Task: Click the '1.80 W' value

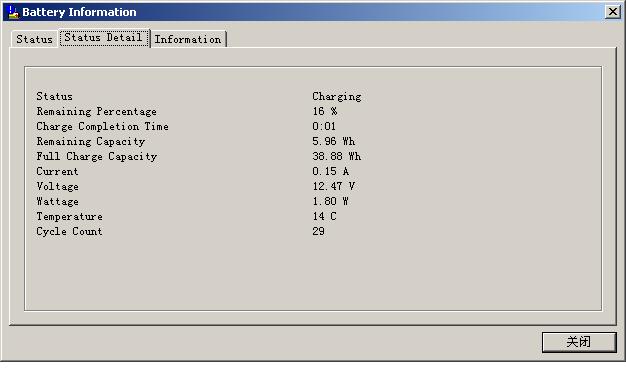Action: 330,201
